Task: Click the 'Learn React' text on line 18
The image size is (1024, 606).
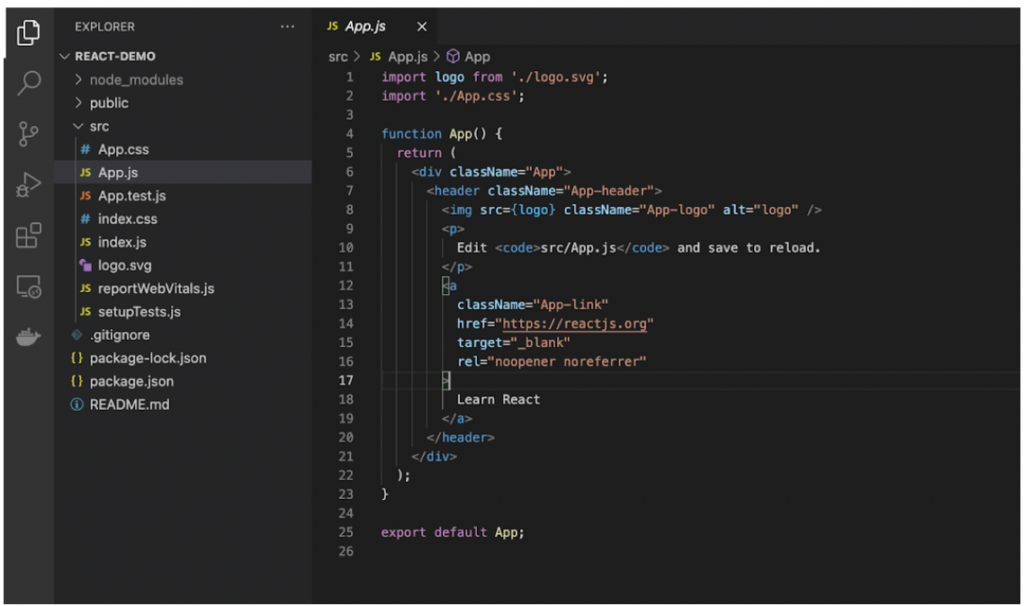Action: pos(498,400)
